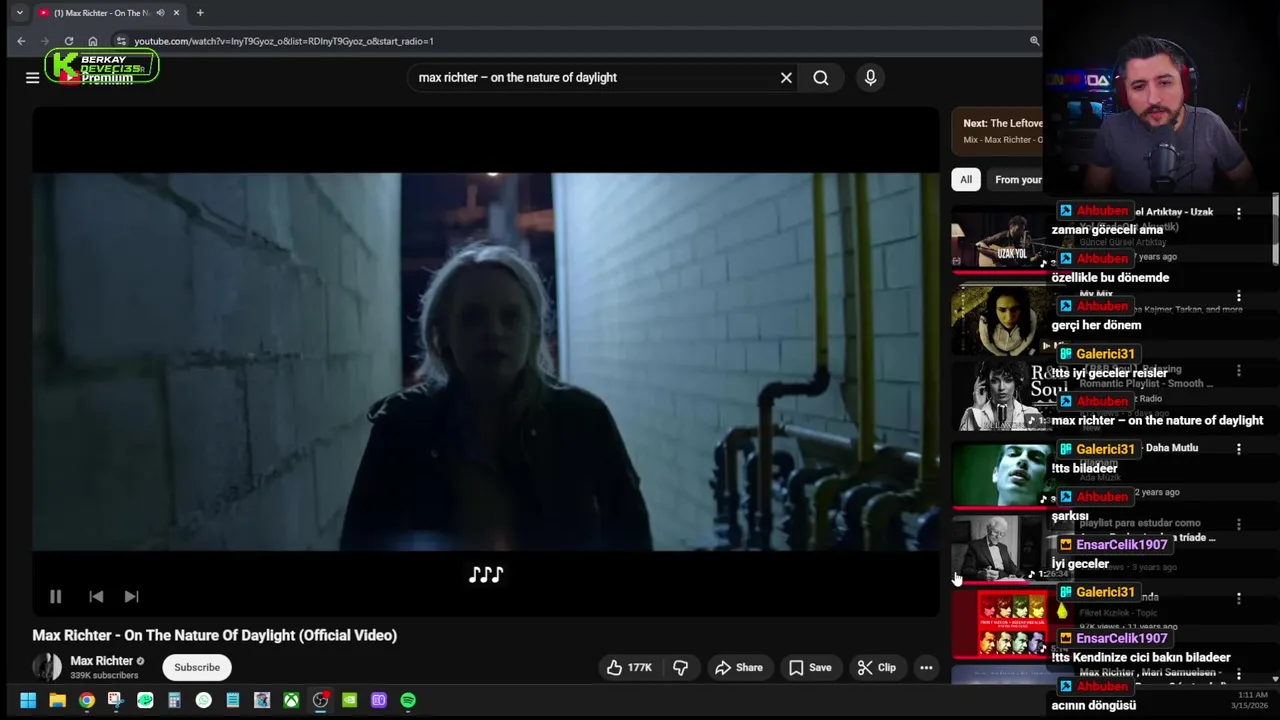Switch to Chrome on the taskbar

[87, 700]
